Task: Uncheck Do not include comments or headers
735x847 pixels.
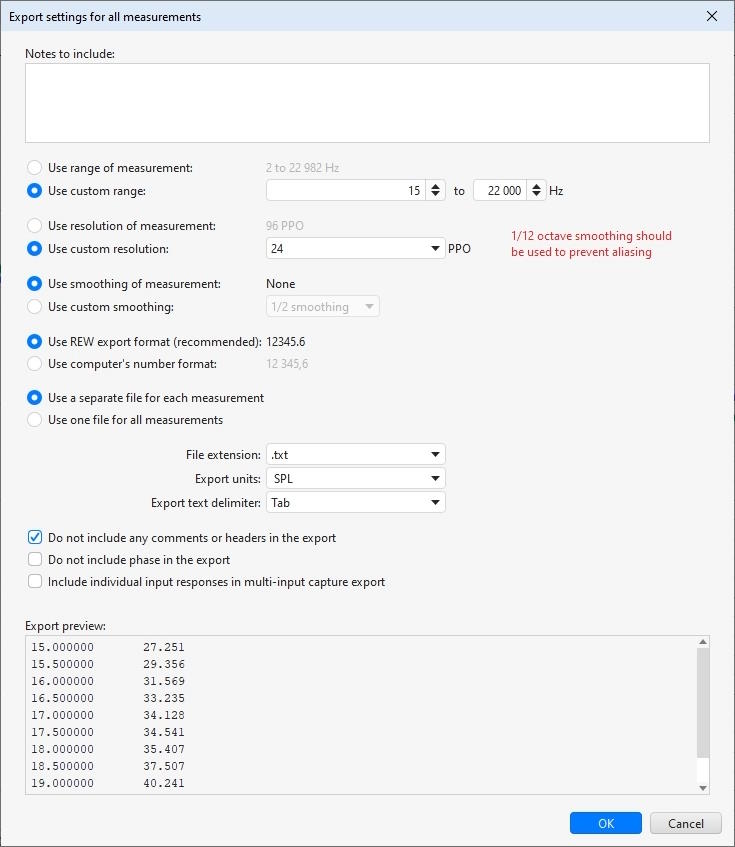Action: point(35,538)
